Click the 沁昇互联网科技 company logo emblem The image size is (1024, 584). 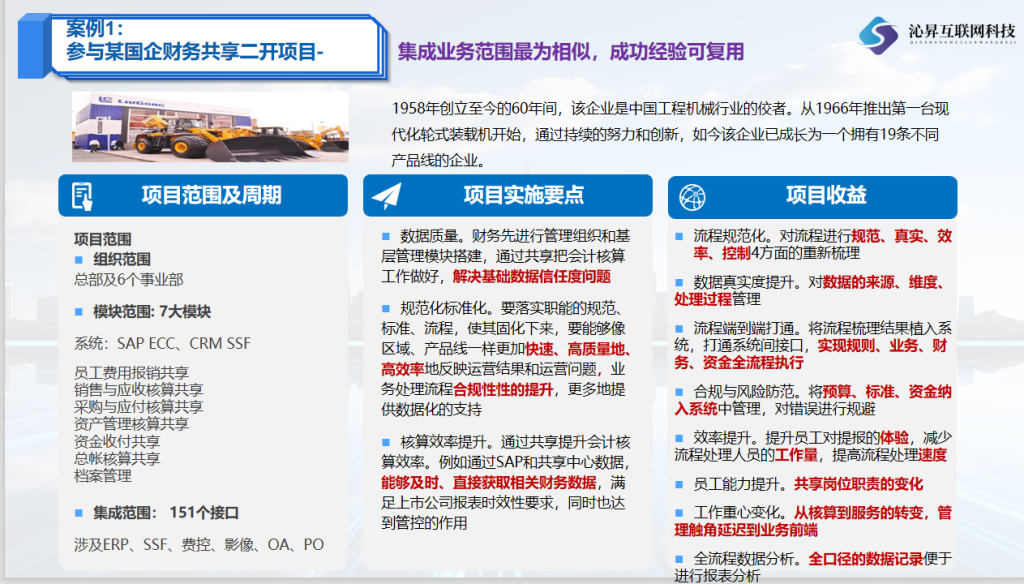(x=879, y=37)
